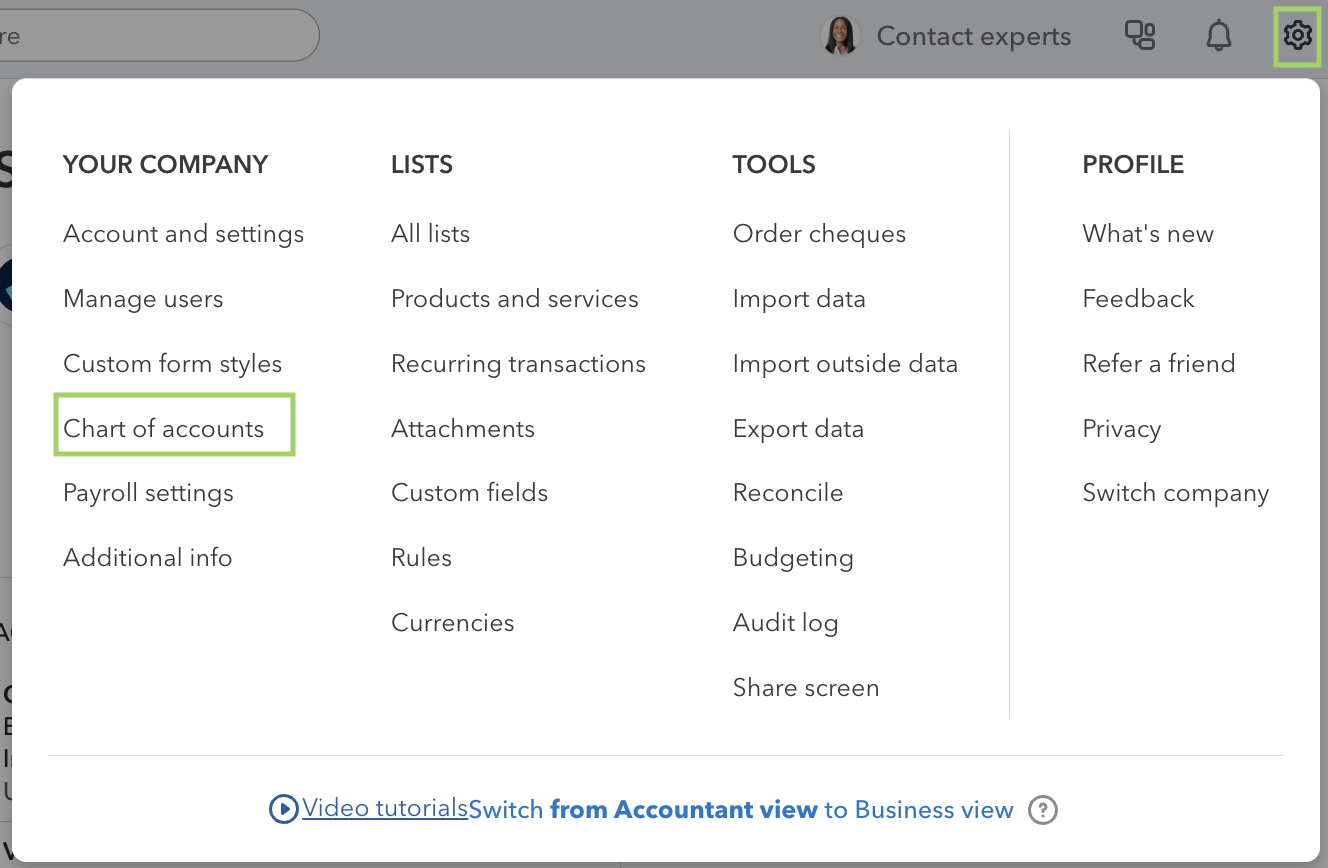Open What's new

1148,234
